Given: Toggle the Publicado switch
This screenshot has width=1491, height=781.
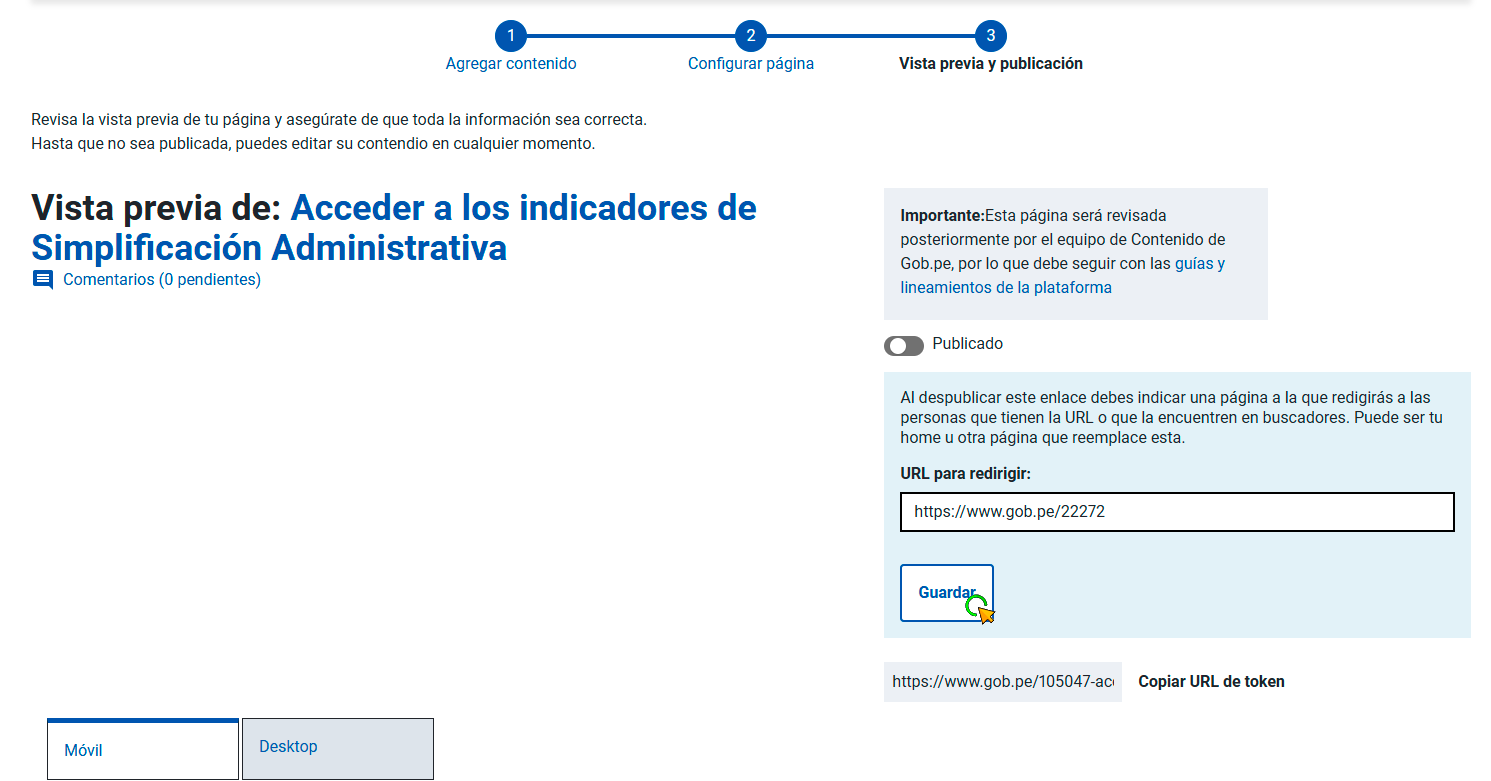Looking at the screenshot, I should click(903, 345).
